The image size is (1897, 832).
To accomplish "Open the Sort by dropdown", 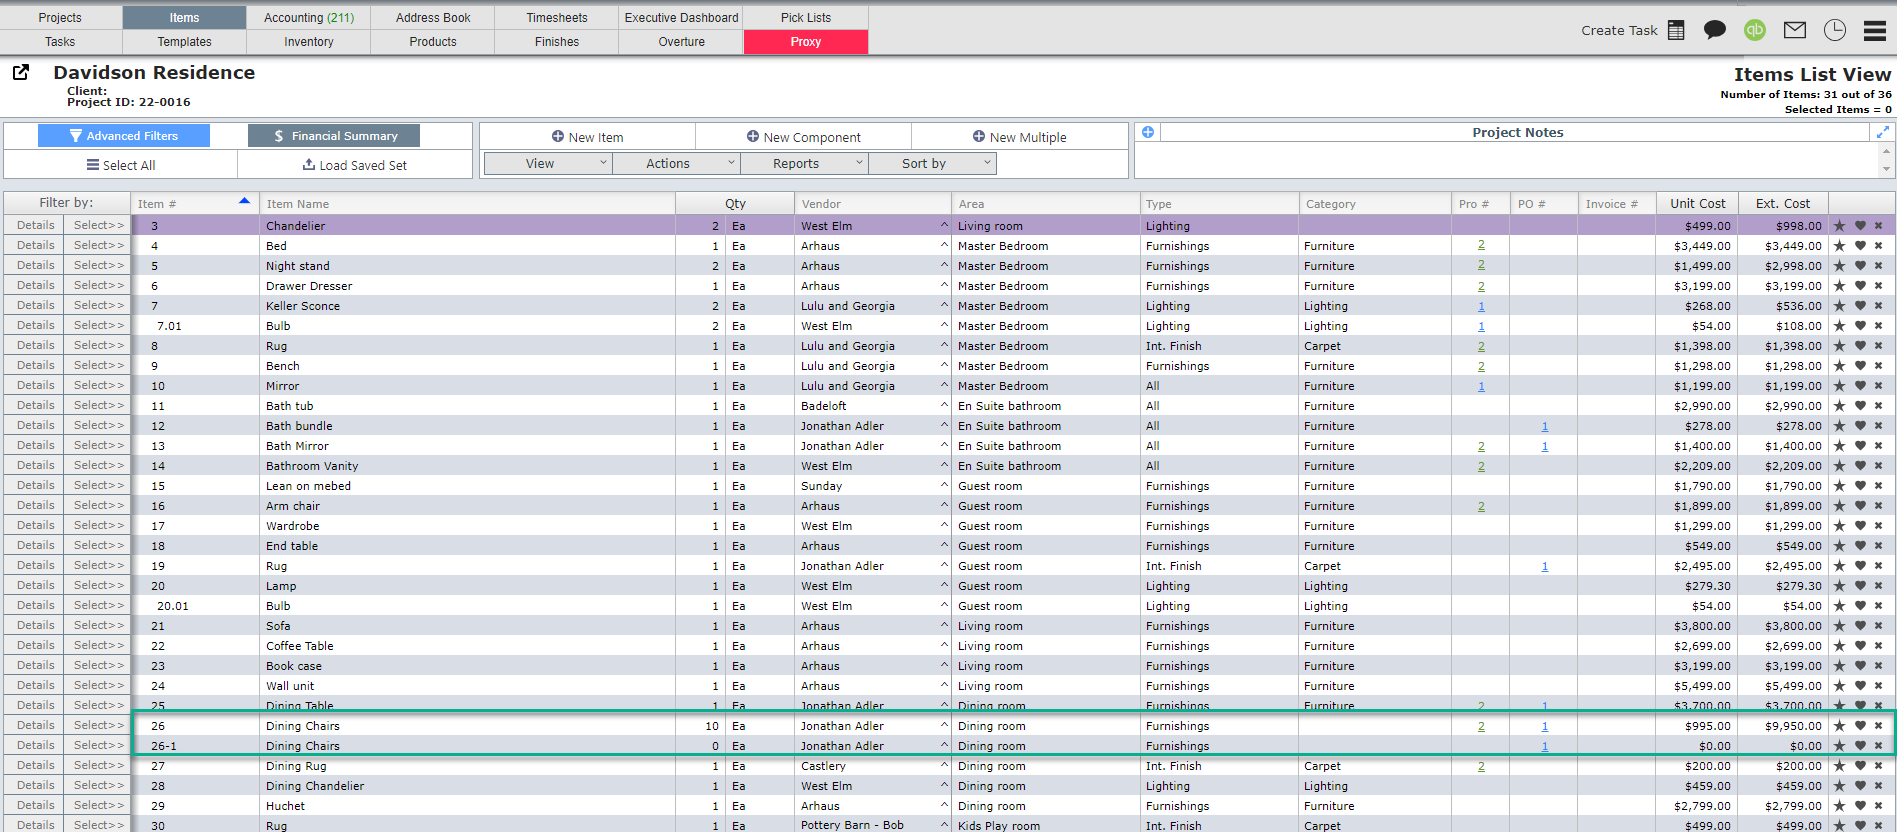I will point(932,163).
